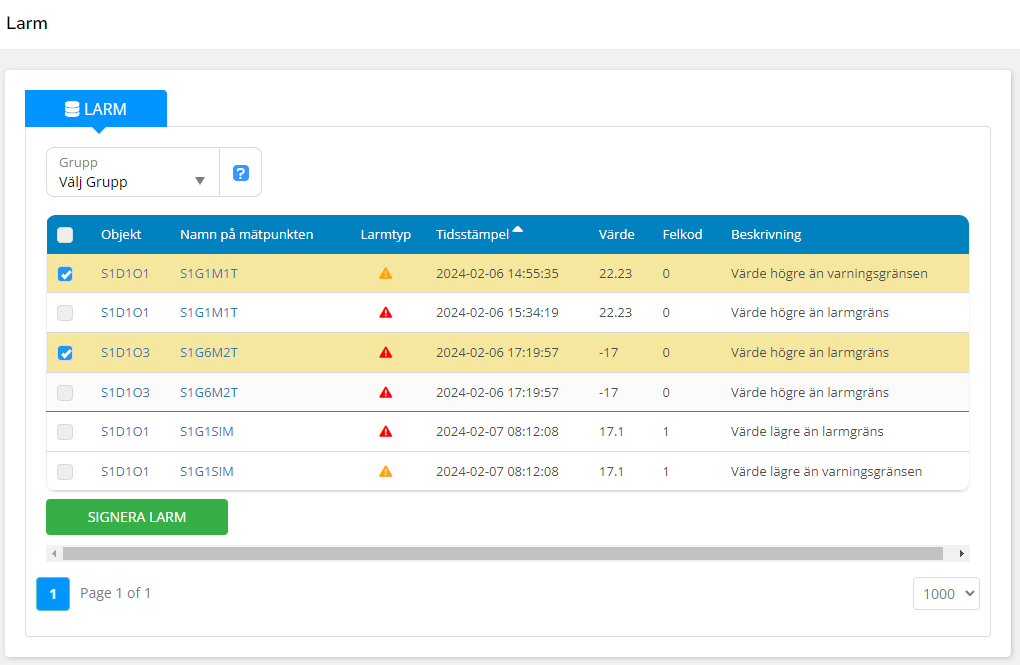Go to page 1 button

coord(53,594)
